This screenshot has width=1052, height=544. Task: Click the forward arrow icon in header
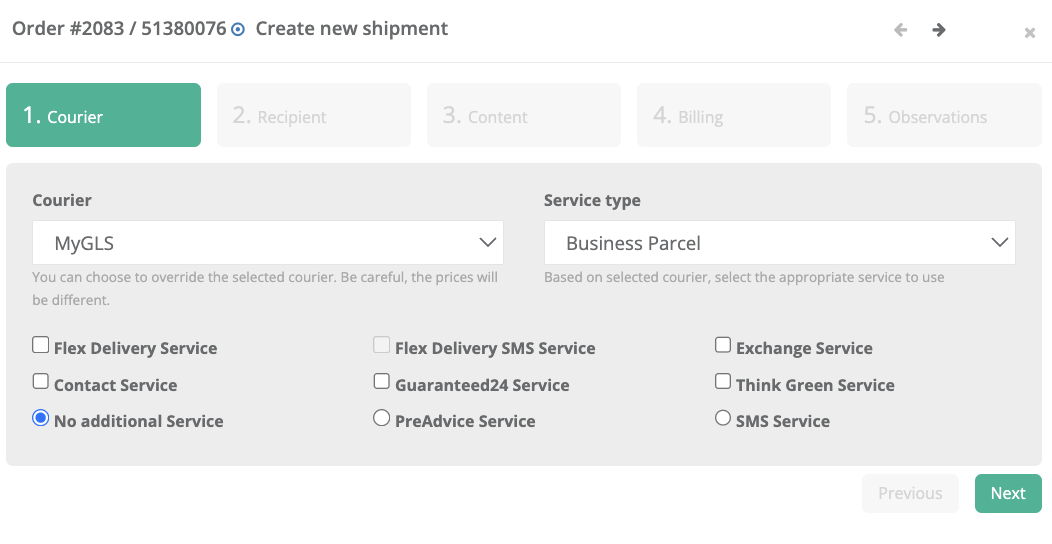(939, 30)
